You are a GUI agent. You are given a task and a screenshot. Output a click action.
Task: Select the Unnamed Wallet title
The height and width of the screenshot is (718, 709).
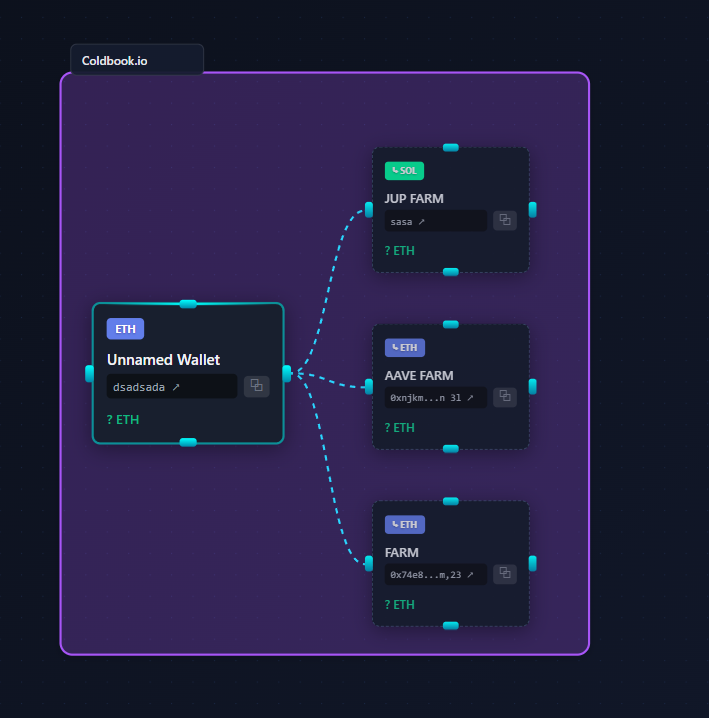pos(164,360)
